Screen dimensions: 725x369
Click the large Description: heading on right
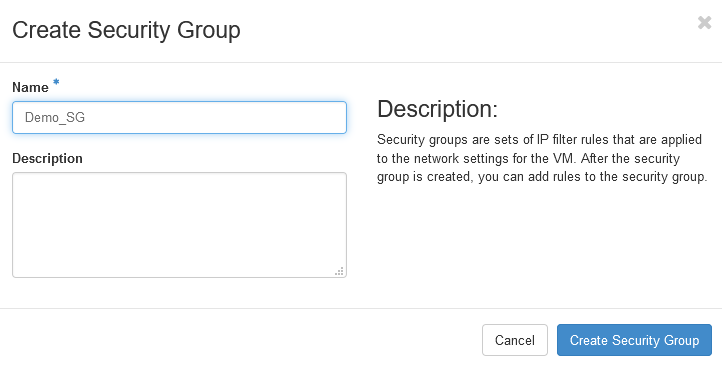(437, 109)
